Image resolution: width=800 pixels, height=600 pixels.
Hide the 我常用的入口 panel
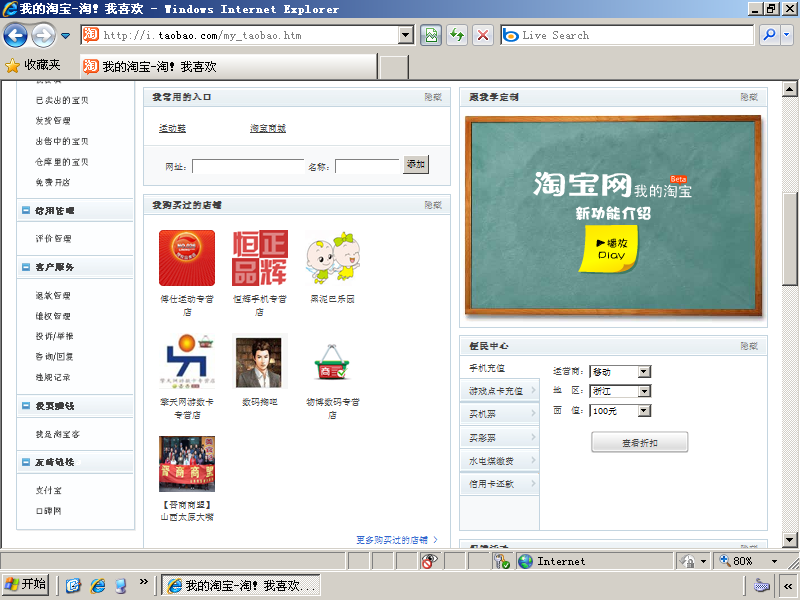[x=433, y=97]
